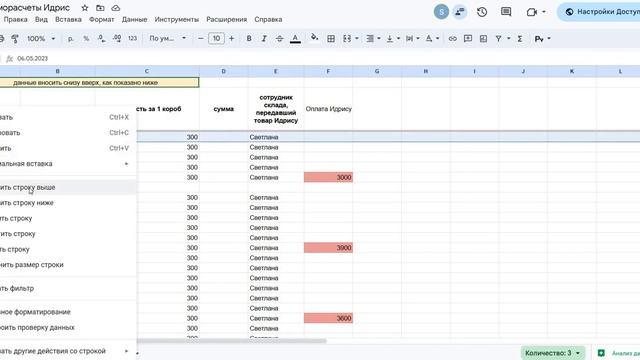Star the document with the star icon
The height and width of the screenshot is (360, 640).
(x=84, y=8)
